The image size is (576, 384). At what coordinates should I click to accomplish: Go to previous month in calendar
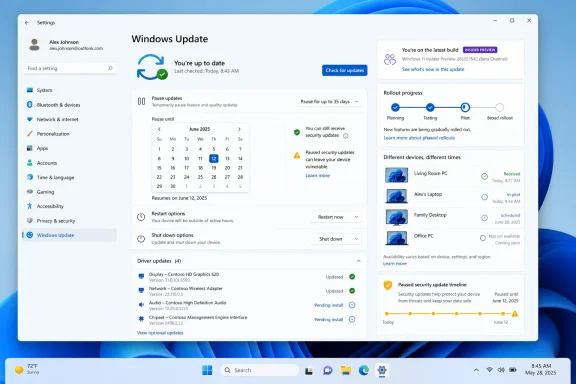click(159, 129)
